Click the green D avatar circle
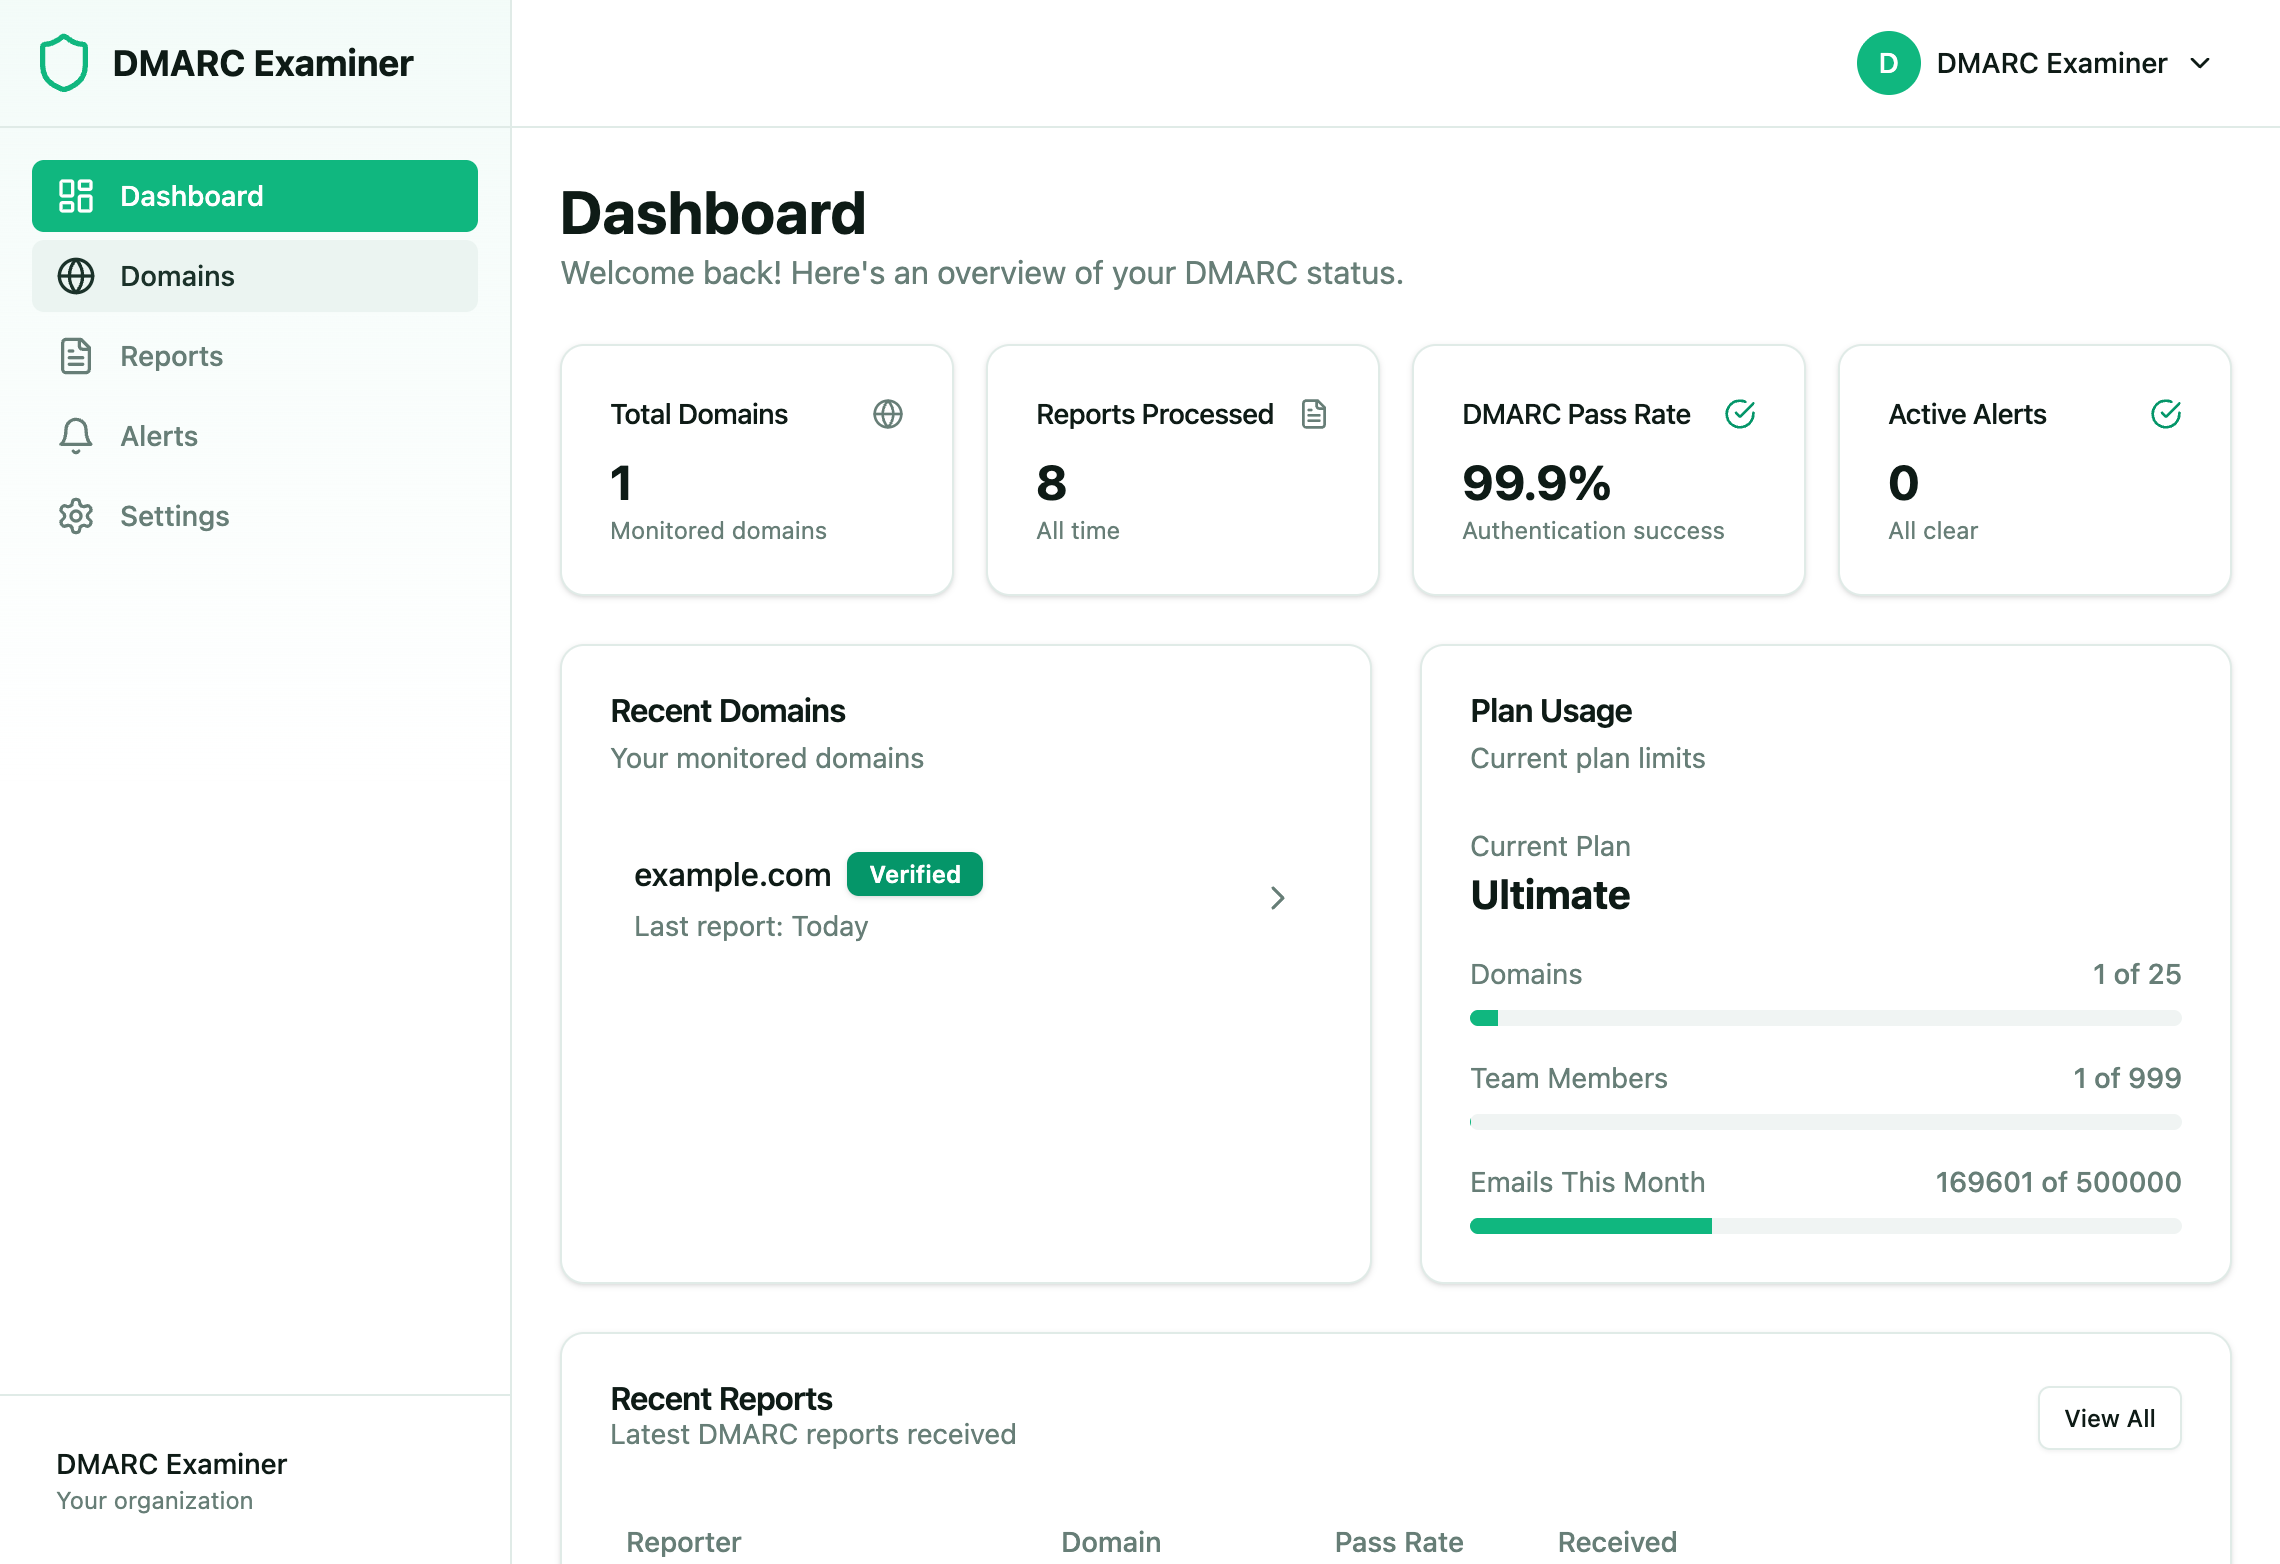 [x=1888, y=63]
